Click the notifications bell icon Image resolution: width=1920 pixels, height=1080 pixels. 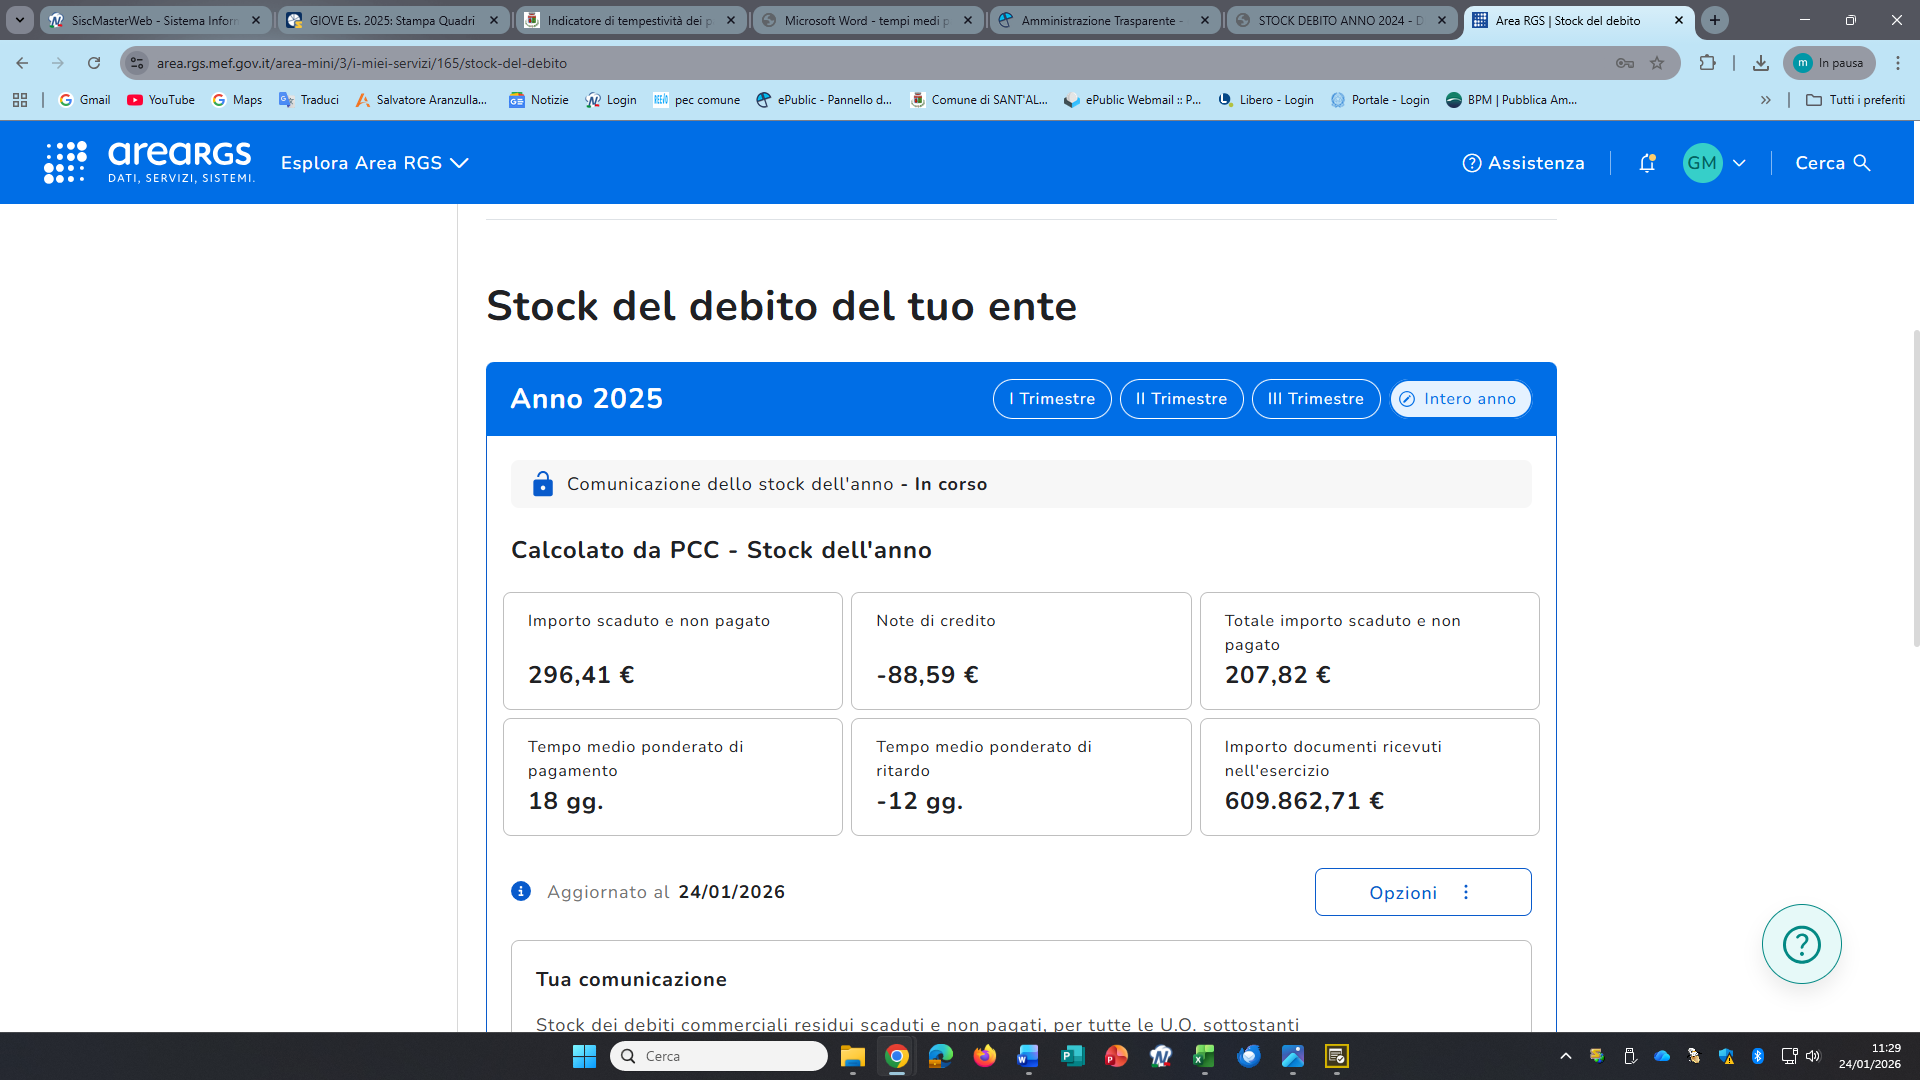(1647, 163)
